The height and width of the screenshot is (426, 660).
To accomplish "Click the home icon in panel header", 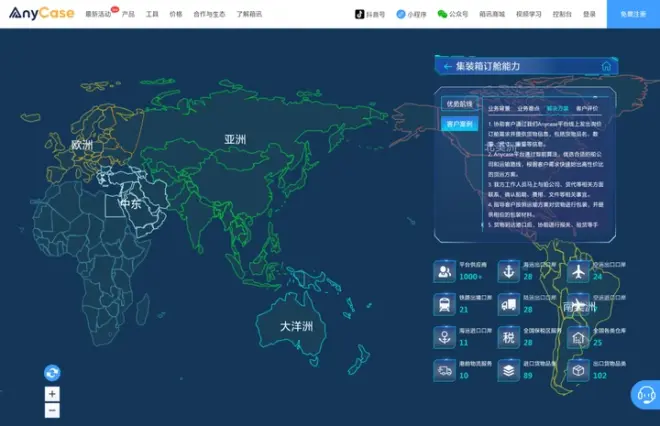I will coord(606,67).
